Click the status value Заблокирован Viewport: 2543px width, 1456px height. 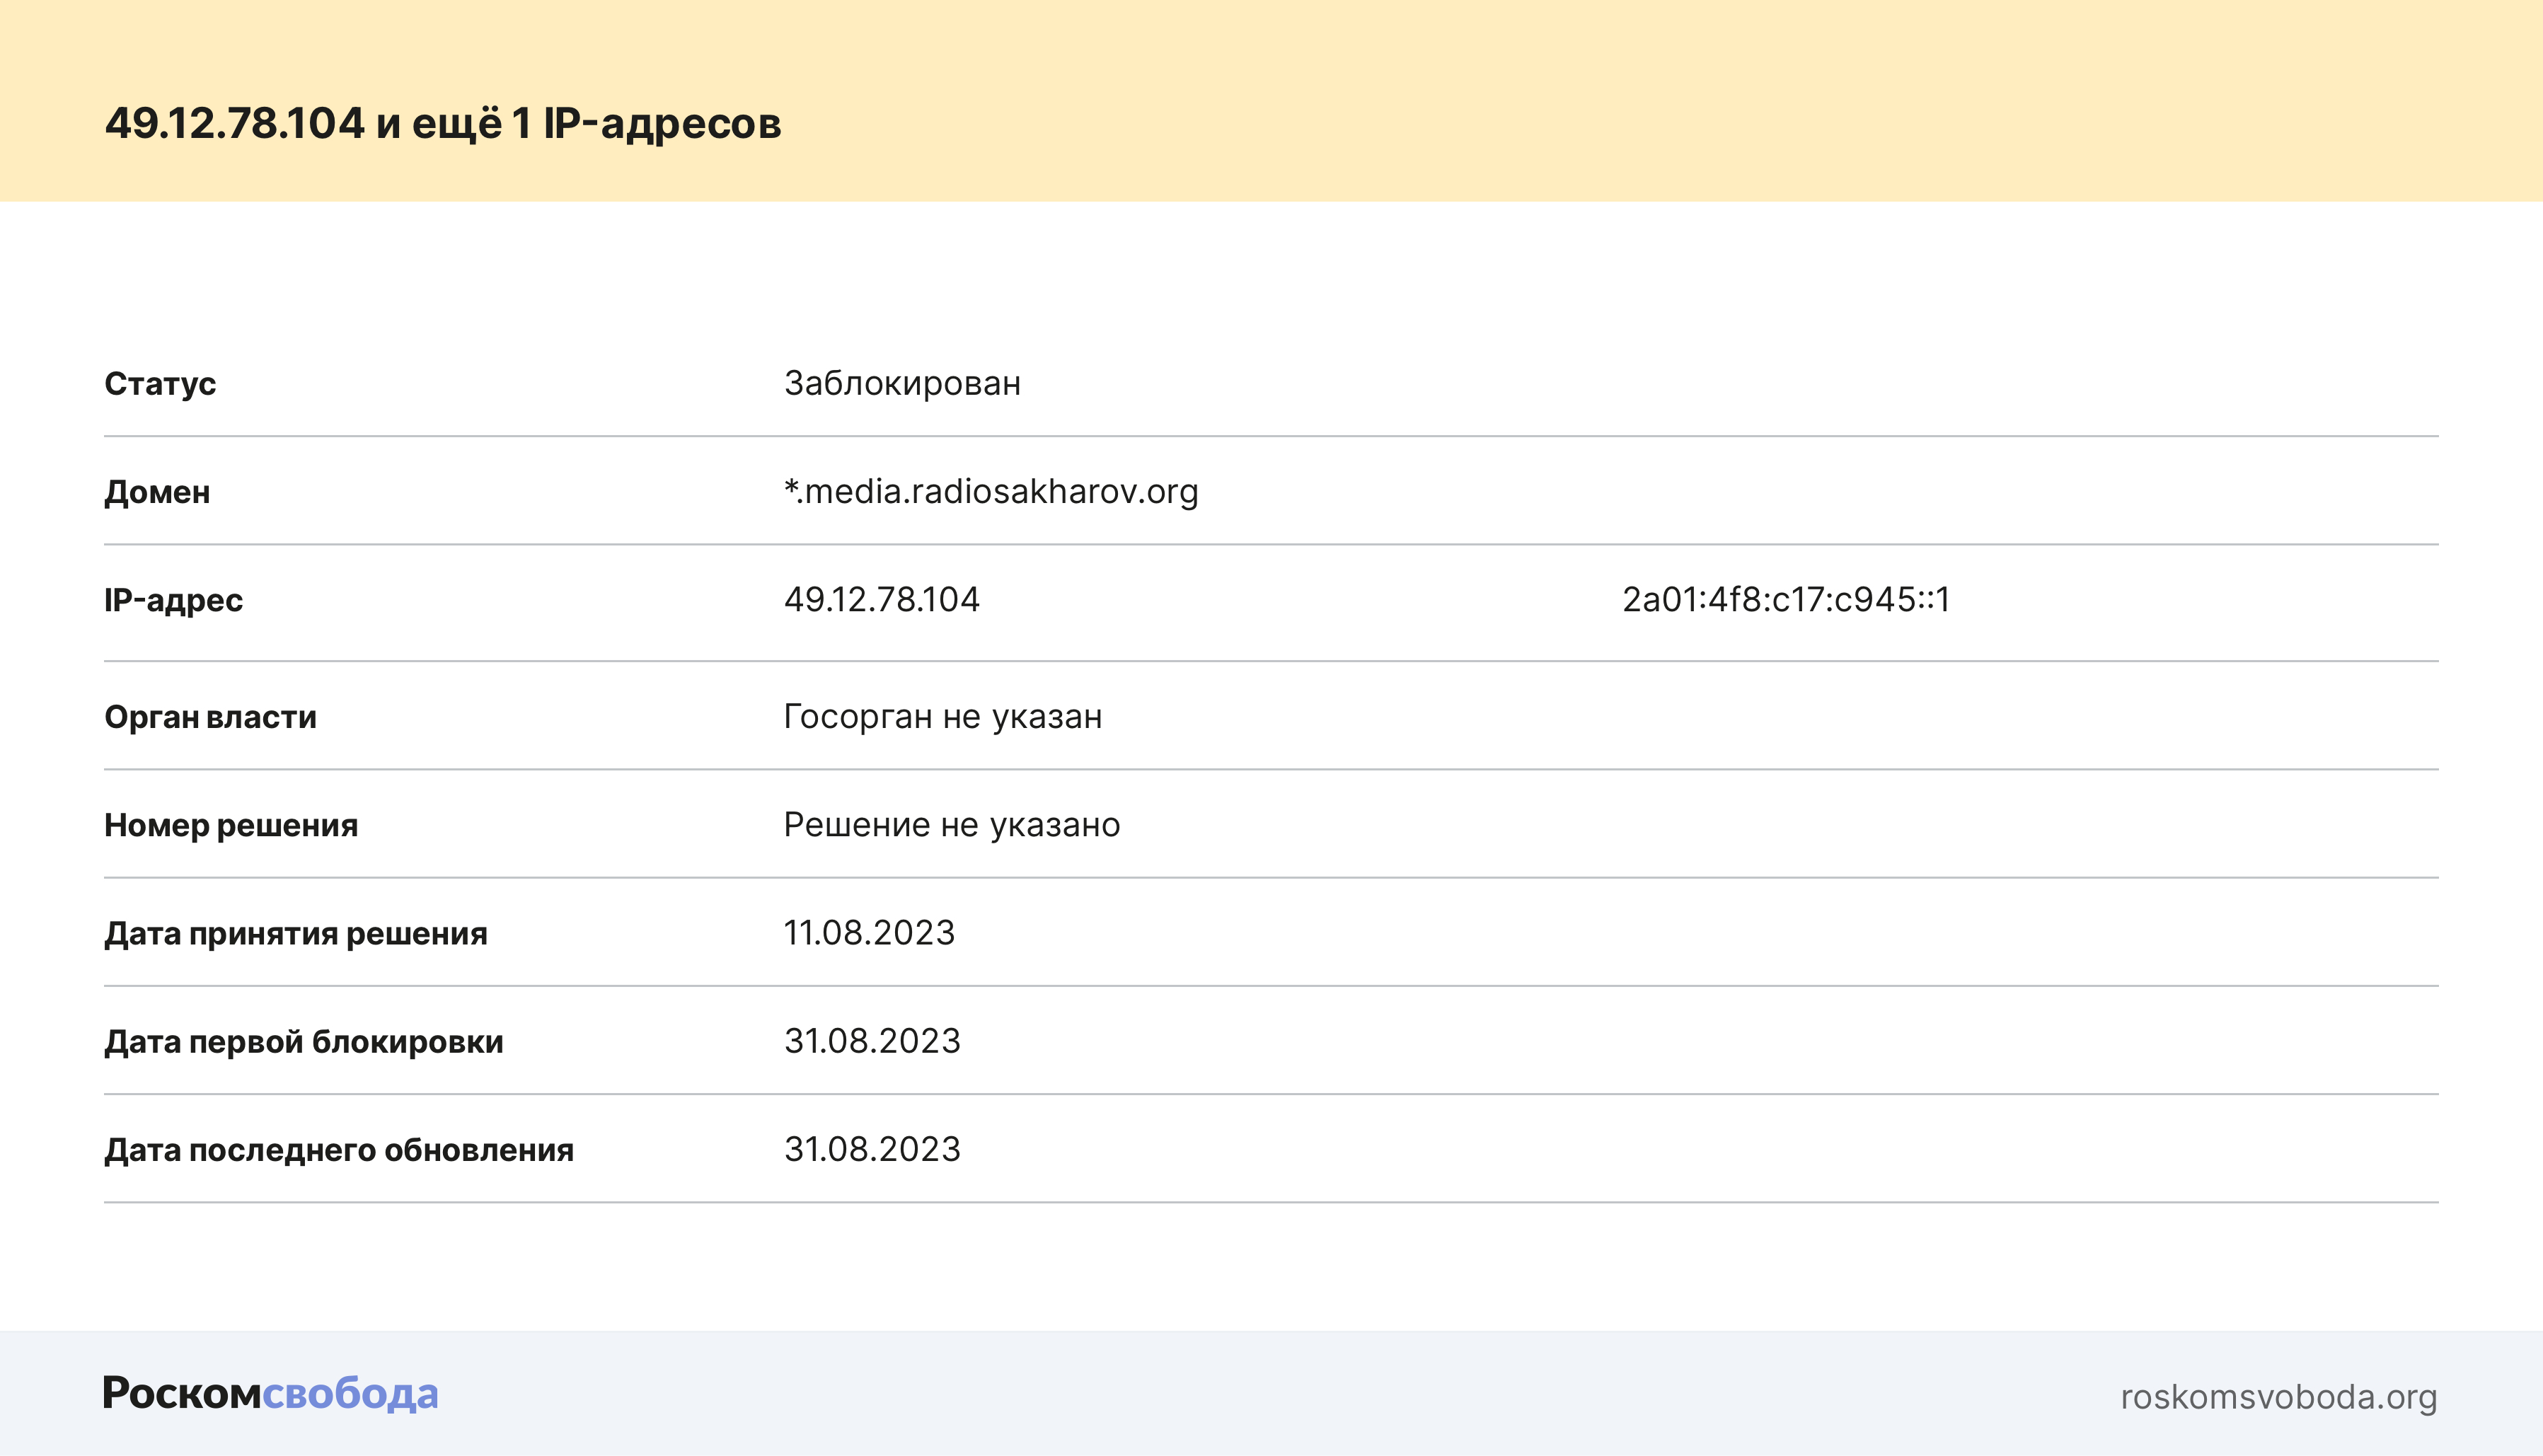(x=902, y=383)
